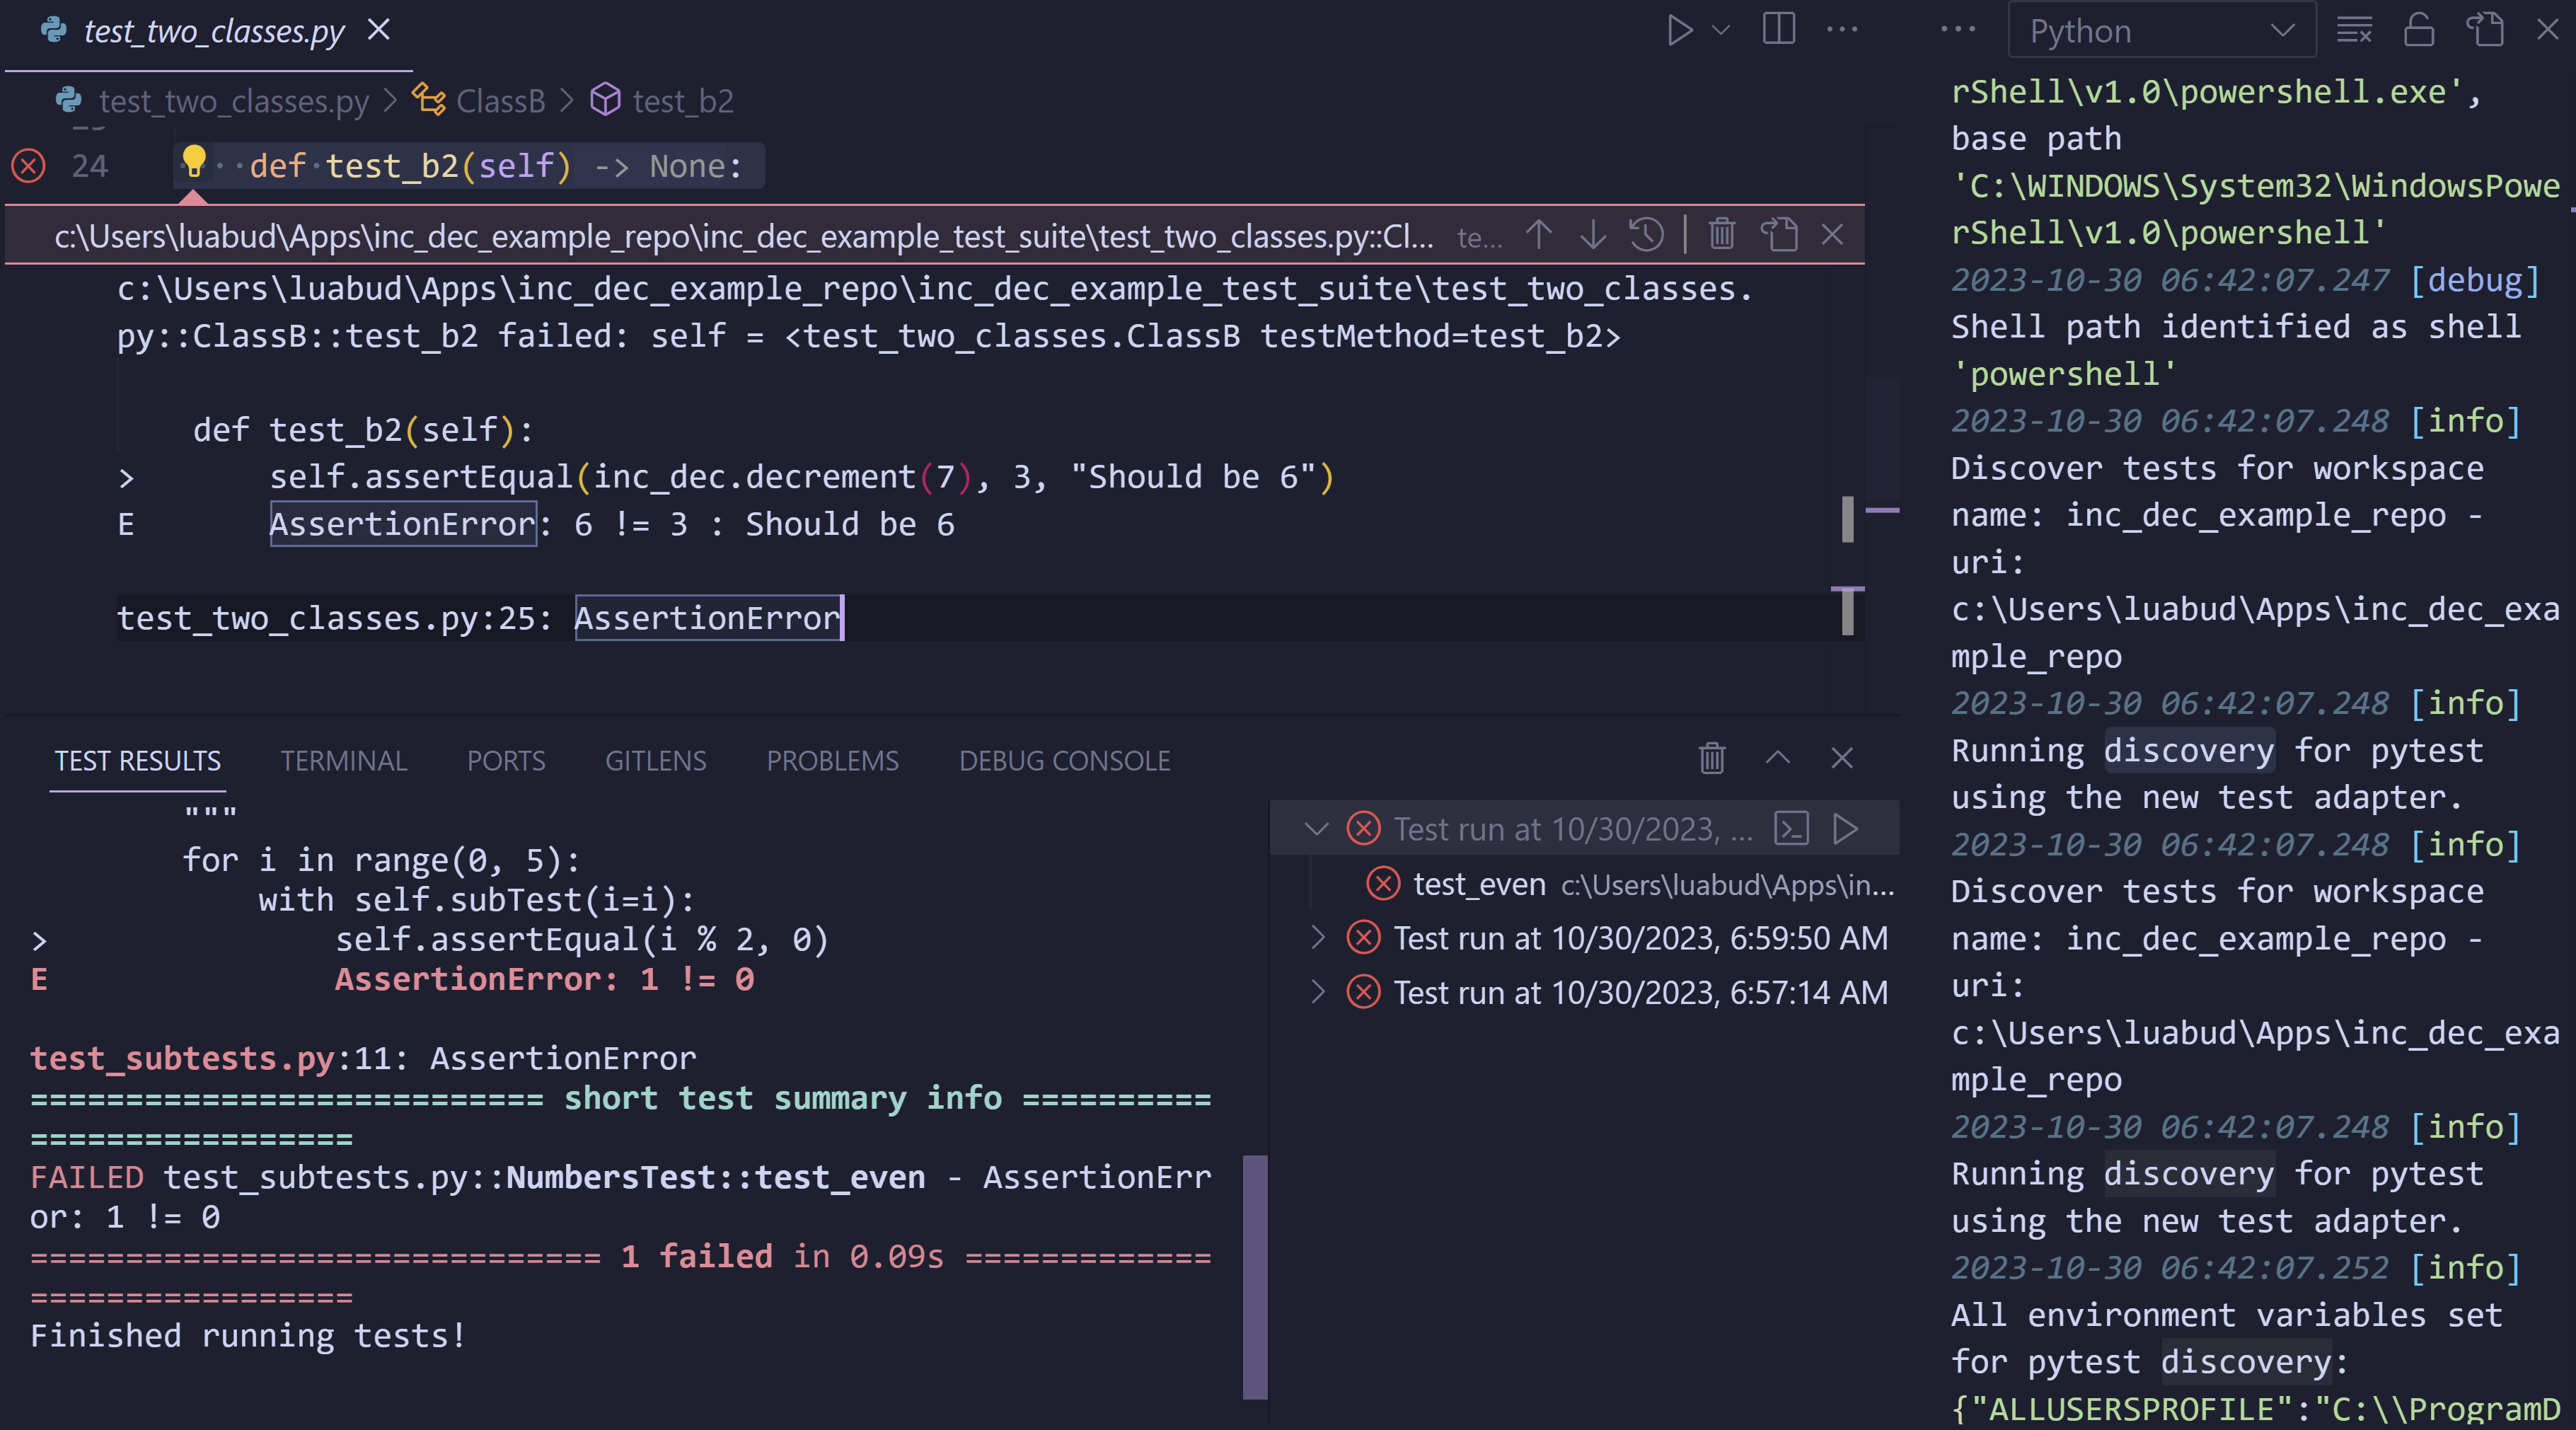Switch to the DEBUG CONSOLE tab

pos(1063,760)
